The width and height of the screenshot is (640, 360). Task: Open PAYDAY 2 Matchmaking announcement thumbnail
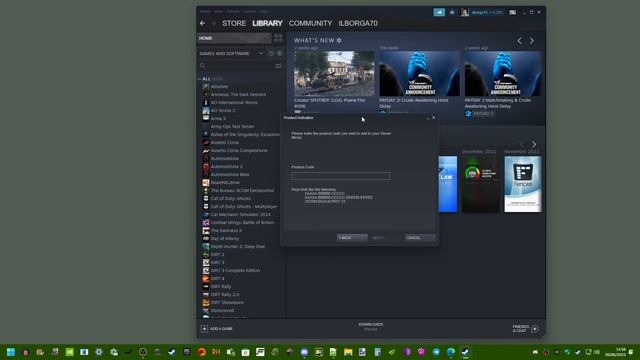tap(504, 73)
